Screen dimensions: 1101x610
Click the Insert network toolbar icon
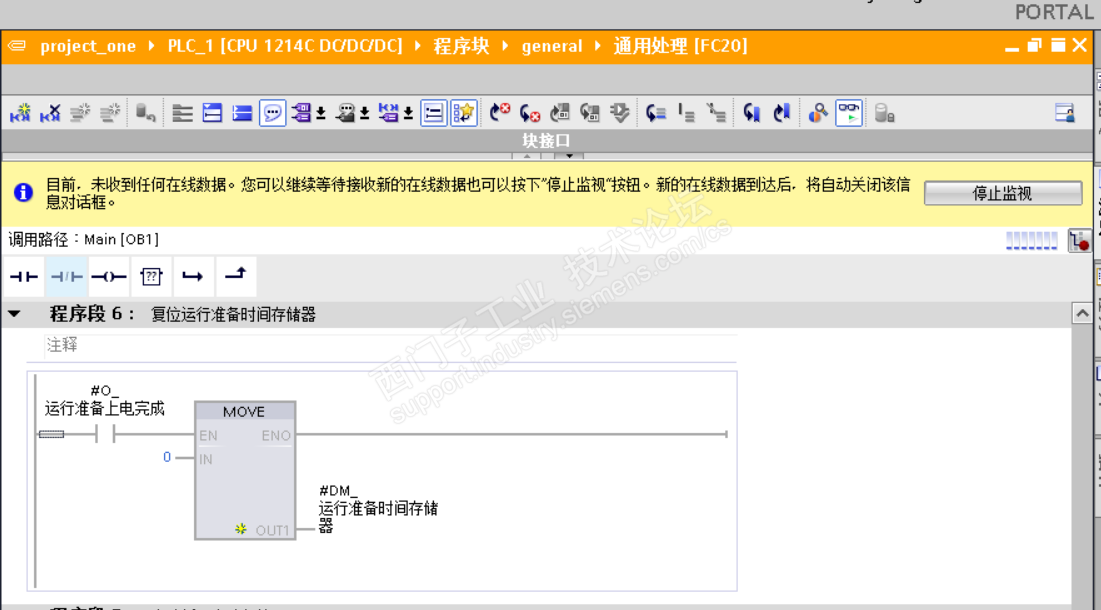(20, 113)
